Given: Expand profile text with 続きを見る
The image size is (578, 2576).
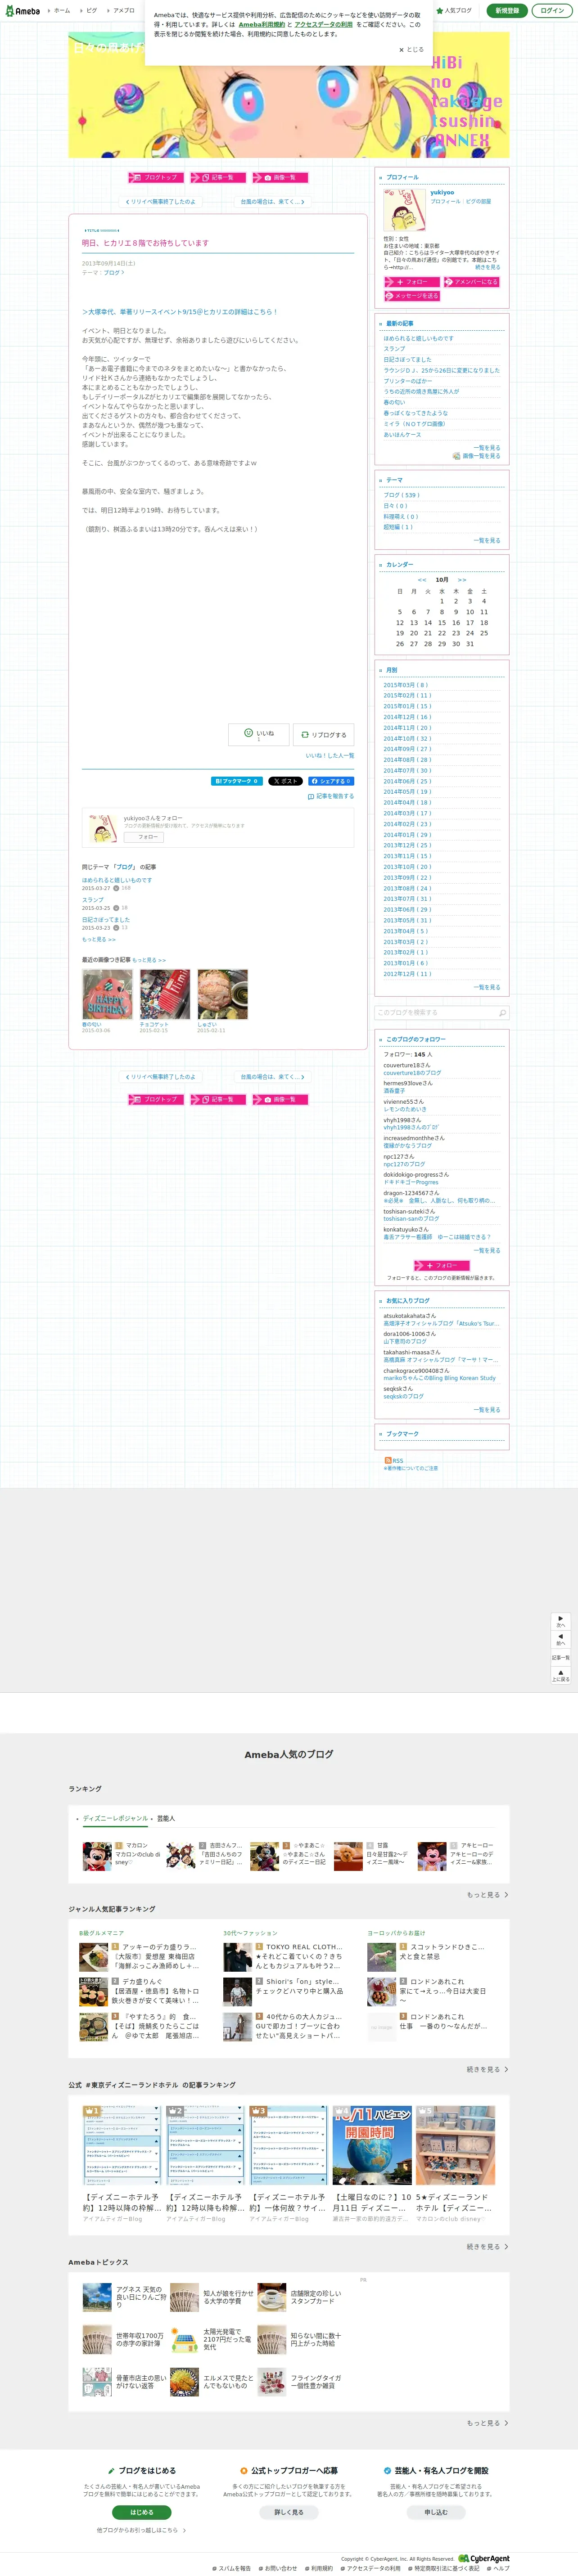Looking at the screenshot, I should (488, 267).
